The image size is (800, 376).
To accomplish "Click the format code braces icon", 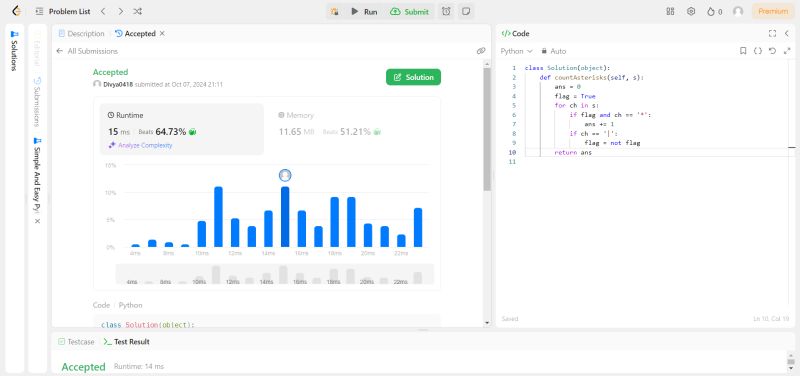I will pyautogui.click(x=758, y=51).
